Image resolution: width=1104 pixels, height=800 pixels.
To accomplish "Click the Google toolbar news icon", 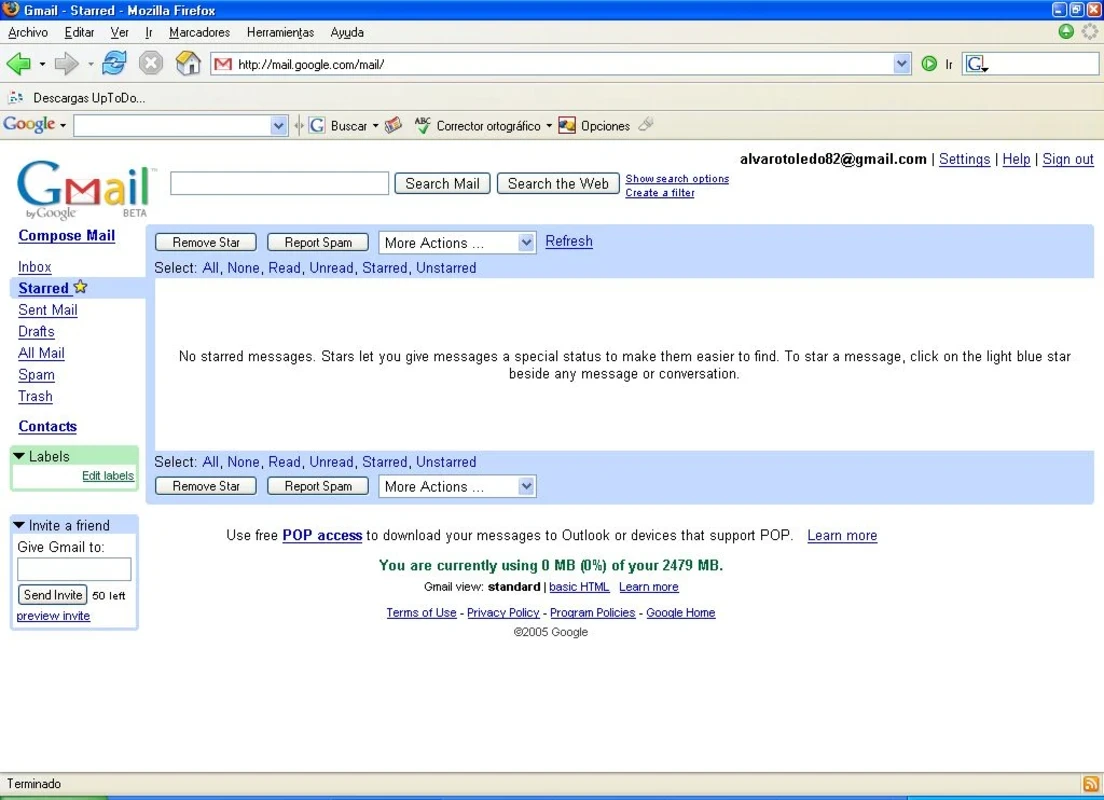I will tap(393, 125).
